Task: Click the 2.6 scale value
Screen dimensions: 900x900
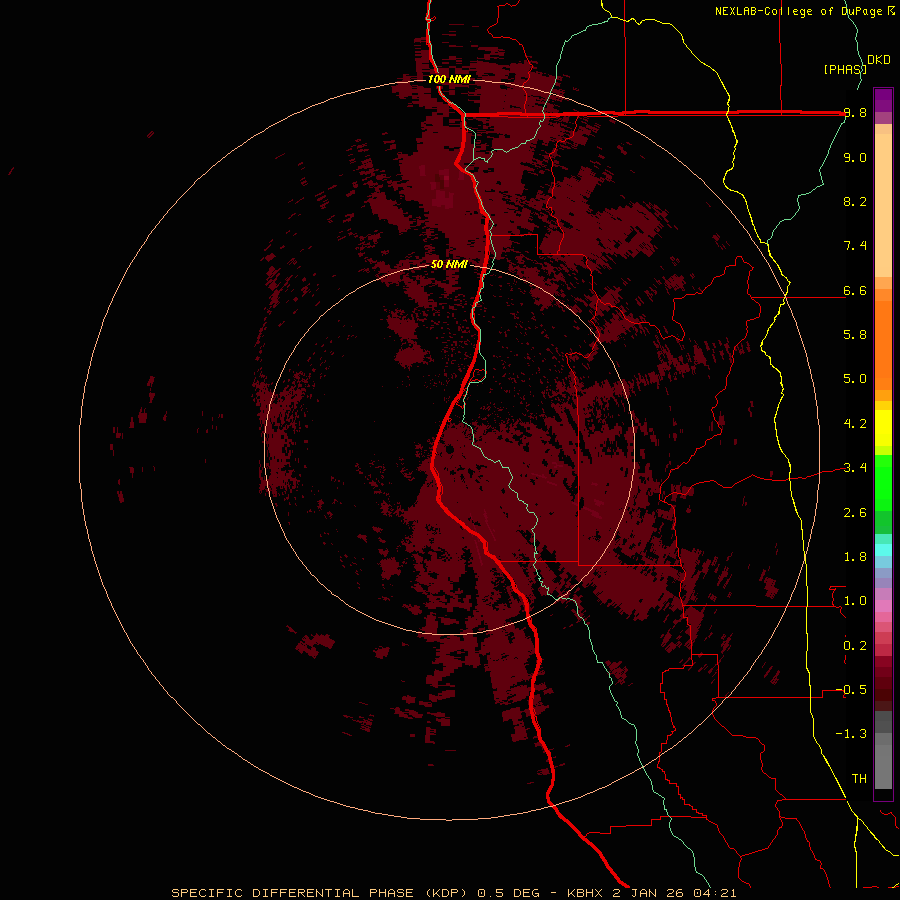Action: [855, 513]
